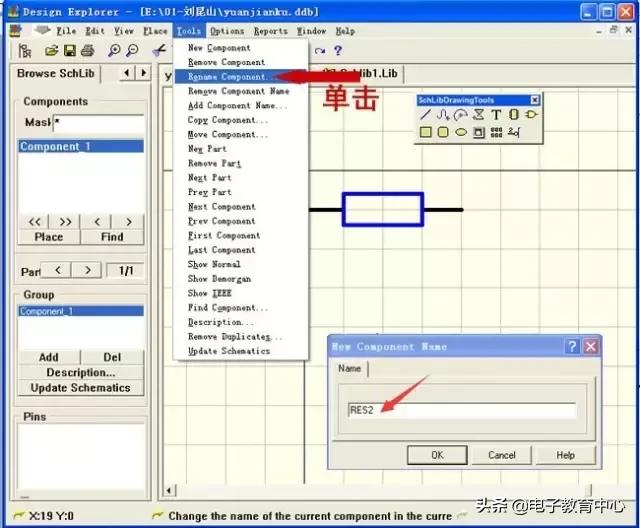Viewport: 640px width, 528px height.
Task: Choose Find Component menu entry
Action: [x=241, y=308]
